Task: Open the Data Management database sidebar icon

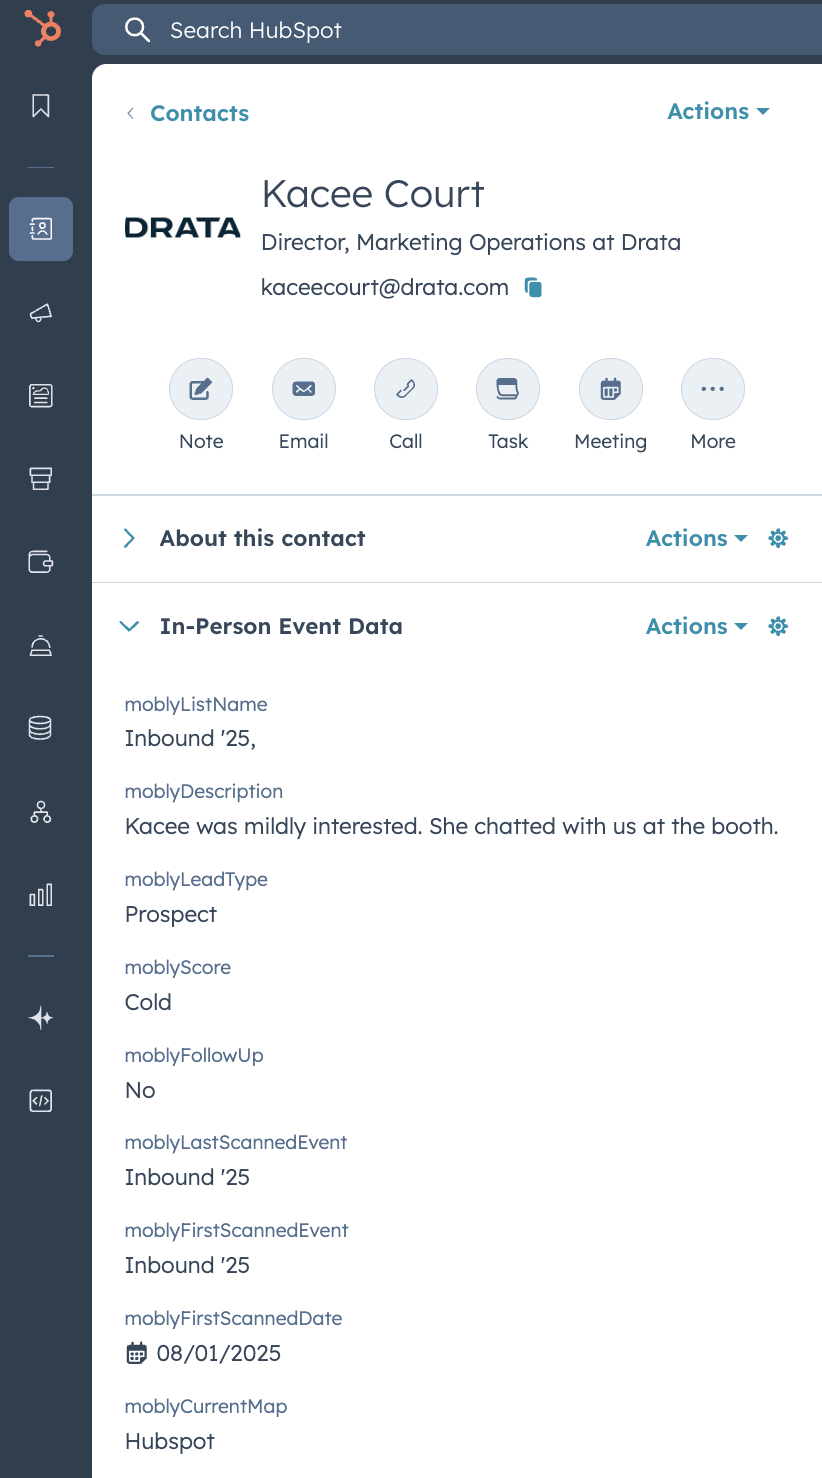Action: 41,729
